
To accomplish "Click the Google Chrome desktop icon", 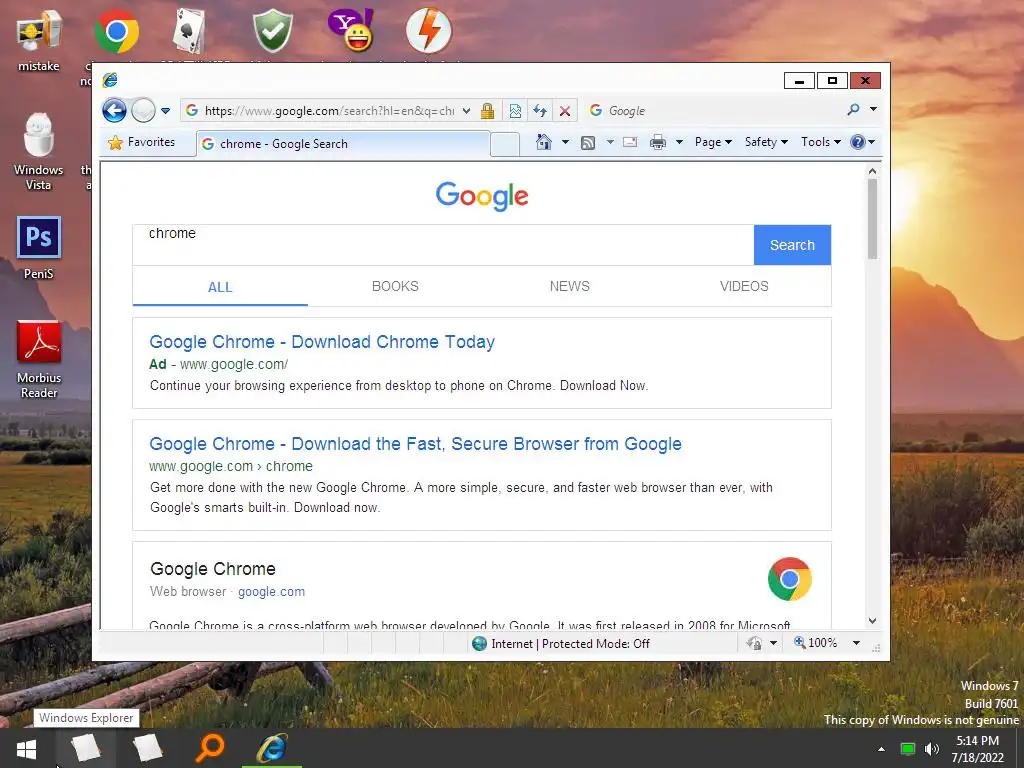I will [x=117, y=31].
